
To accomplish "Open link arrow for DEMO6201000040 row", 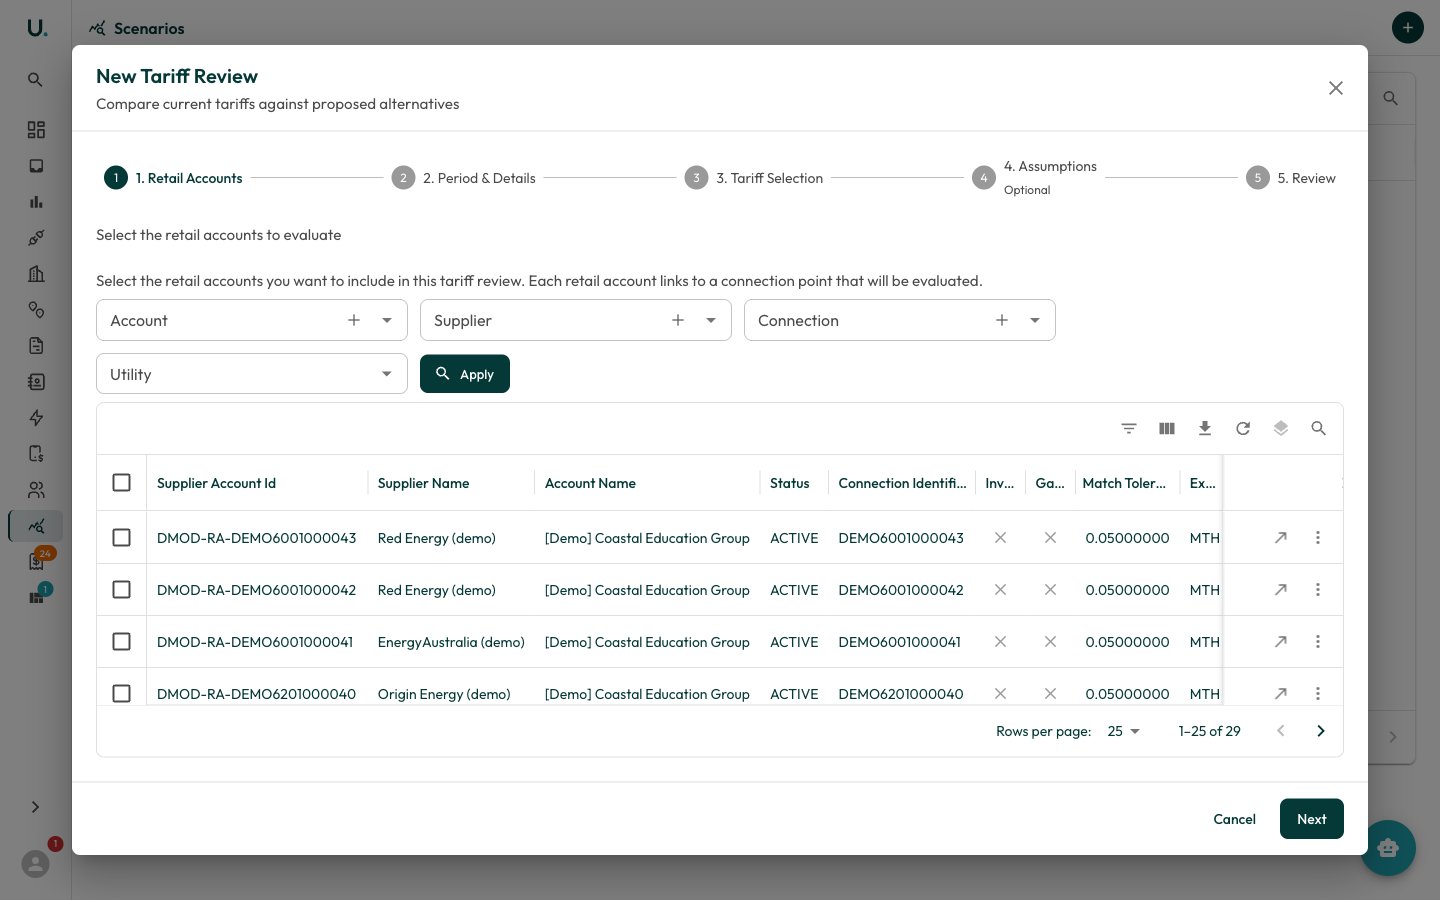I will click(1281, 694).
